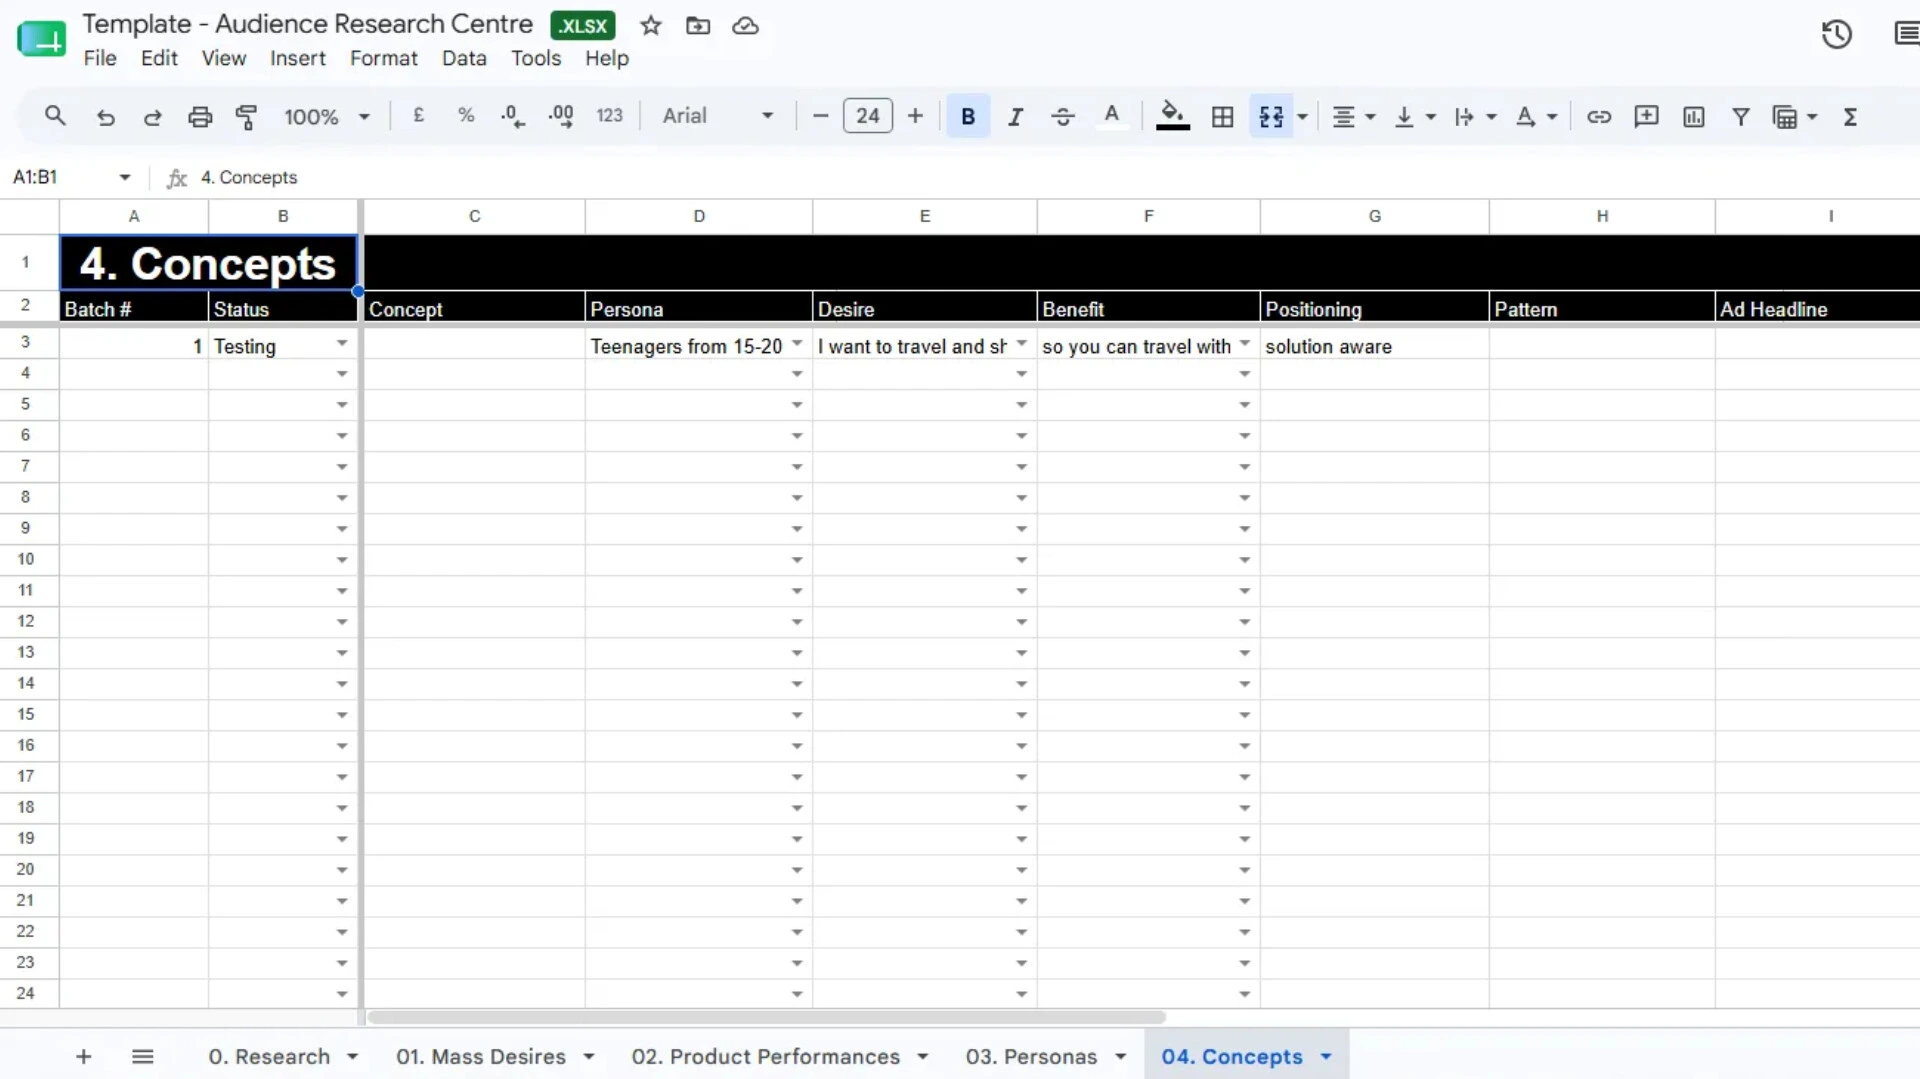The image size is (1920, 1079).
Task: Insert comment icon
Action: point(1646,117)
